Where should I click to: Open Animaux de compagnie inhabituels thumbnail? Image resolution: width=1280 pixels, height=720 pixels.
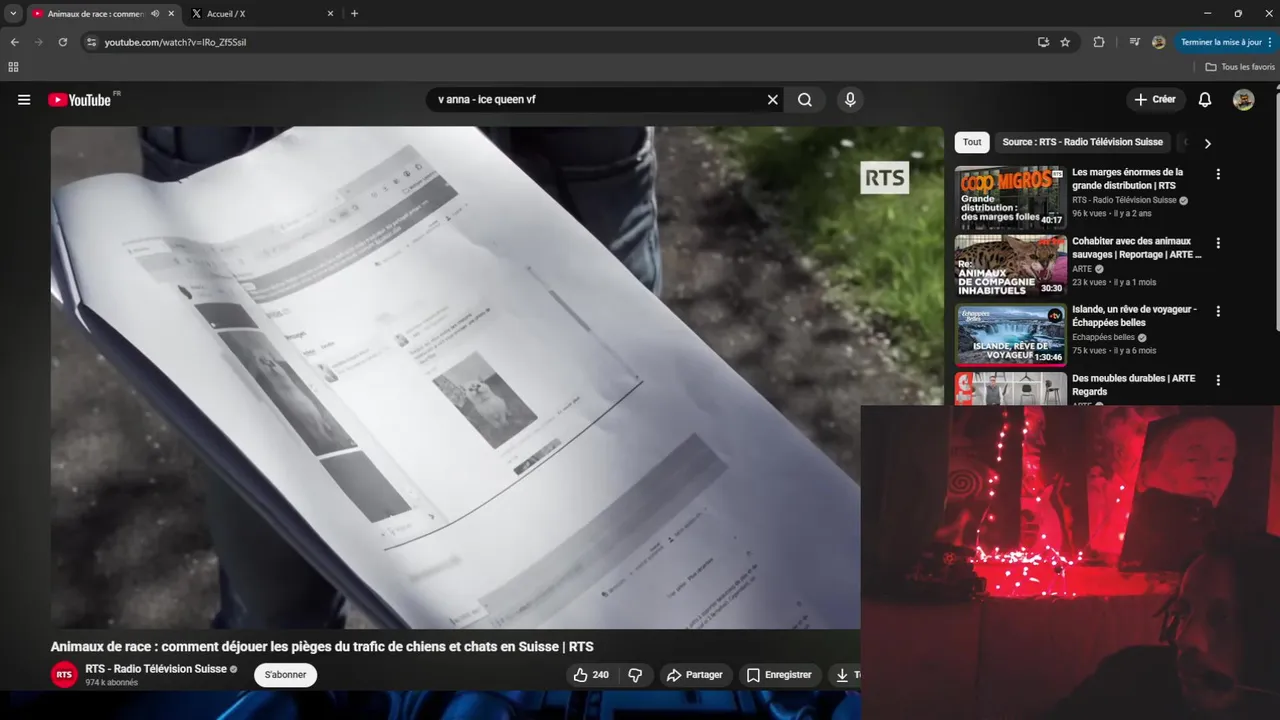pos(1010,266)
